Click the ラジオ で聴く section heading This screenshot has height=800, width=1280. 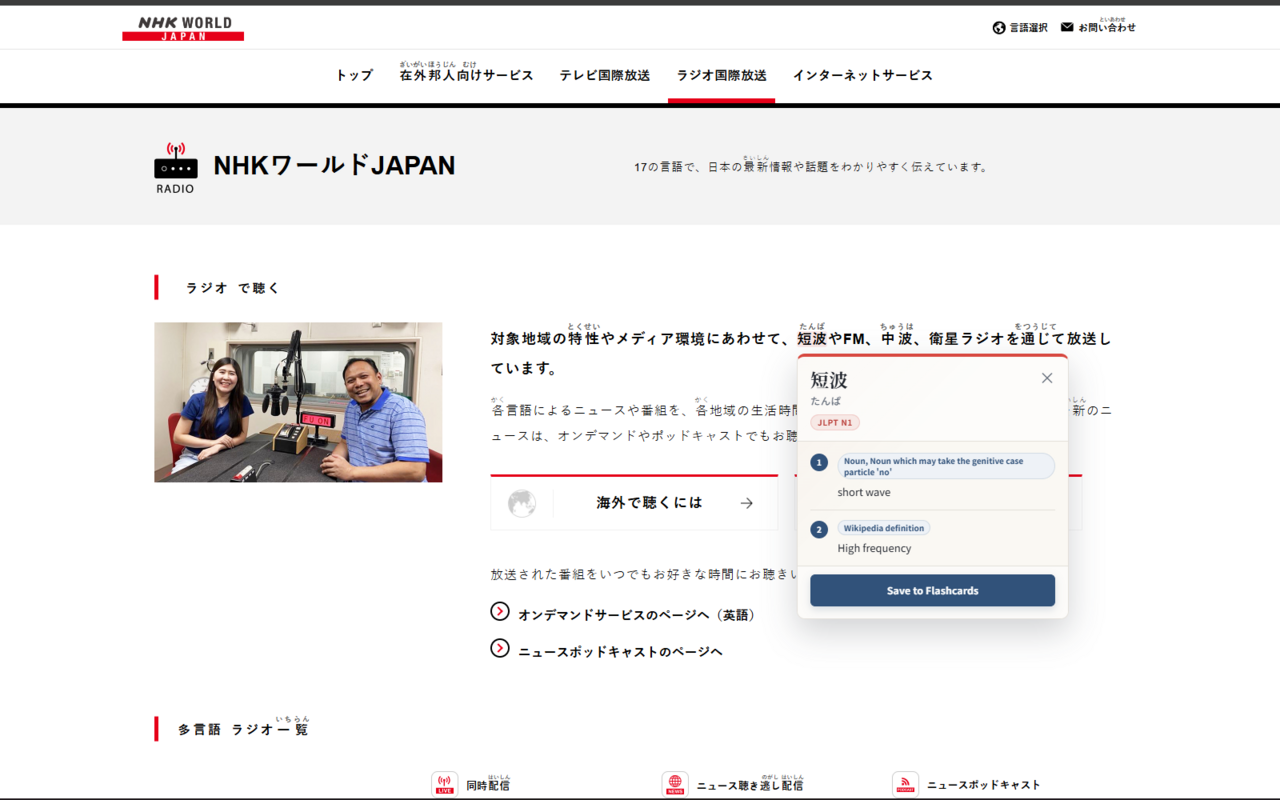232,288
